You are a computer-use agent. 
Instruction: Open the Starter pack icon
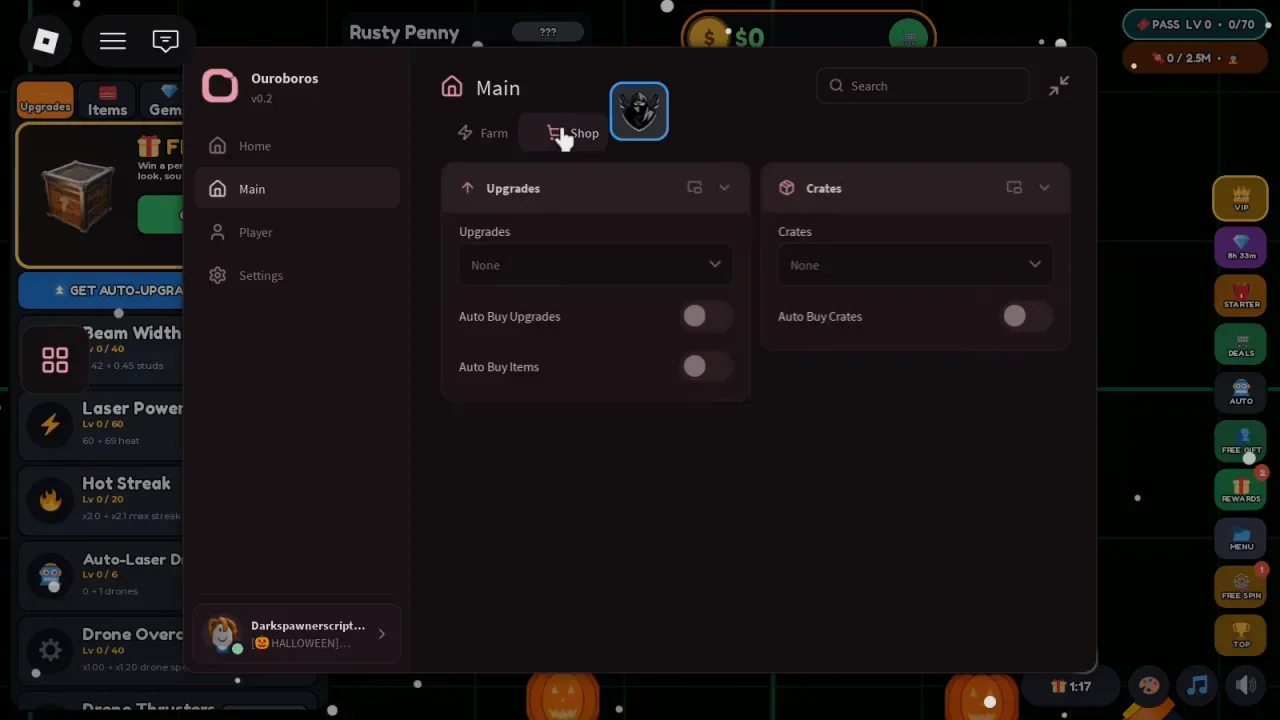pos(1241,295)
